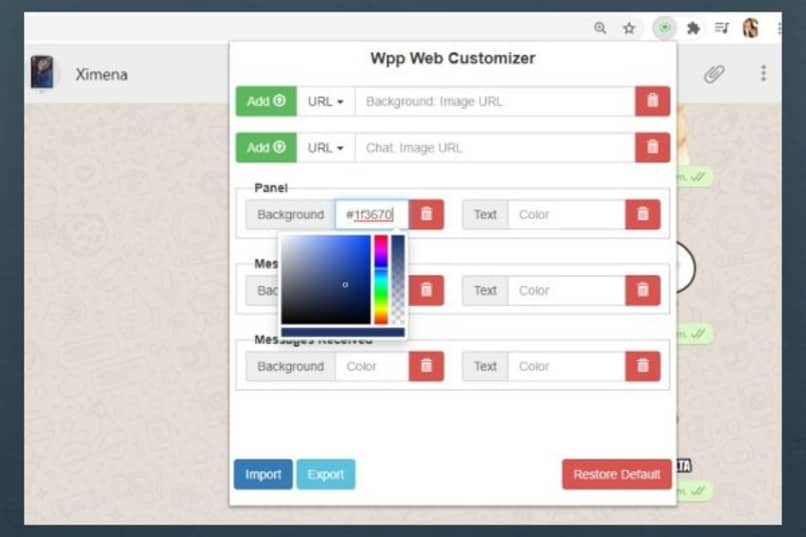806x537 pixels.
Task: Open the Wpp Web Customizer extension icon
Action: [665, 27]
